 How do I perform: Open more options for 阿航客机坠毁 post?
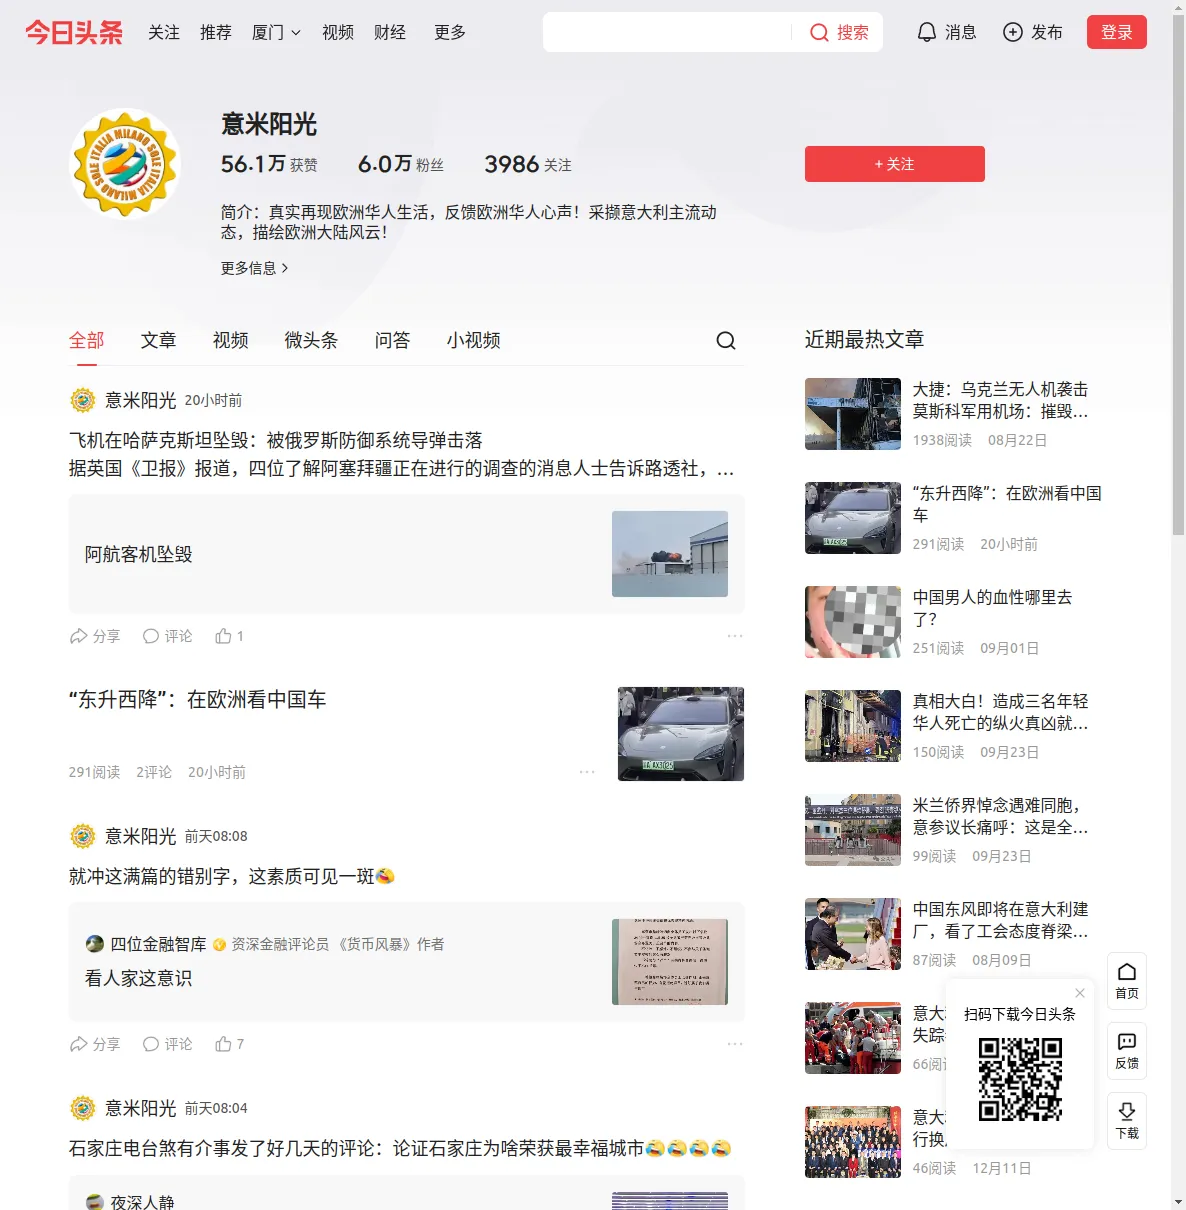[x=735, y=636]
